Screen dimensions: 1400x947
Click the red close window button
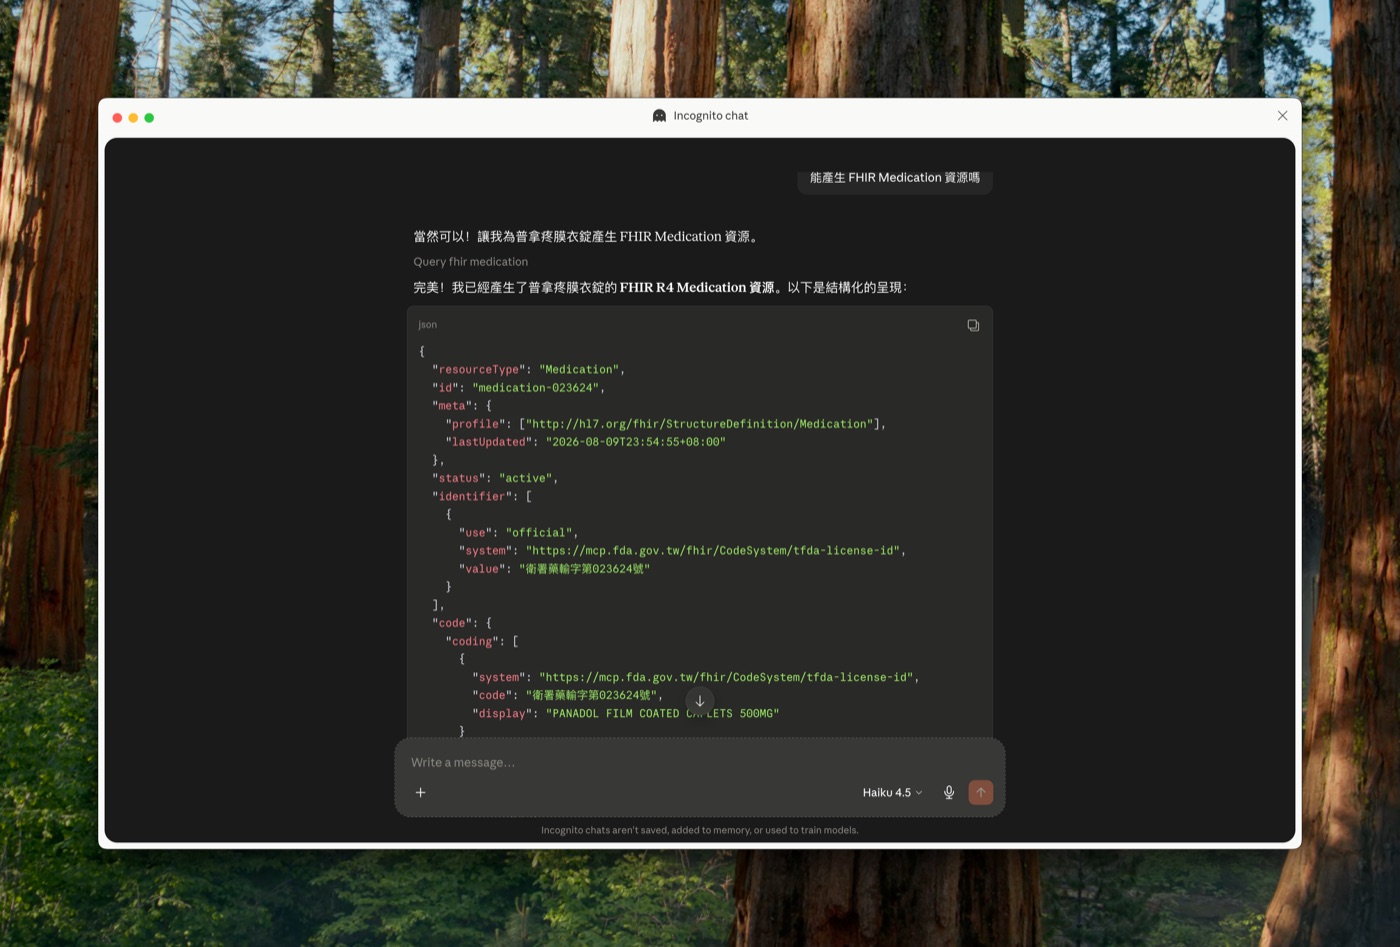117,118
